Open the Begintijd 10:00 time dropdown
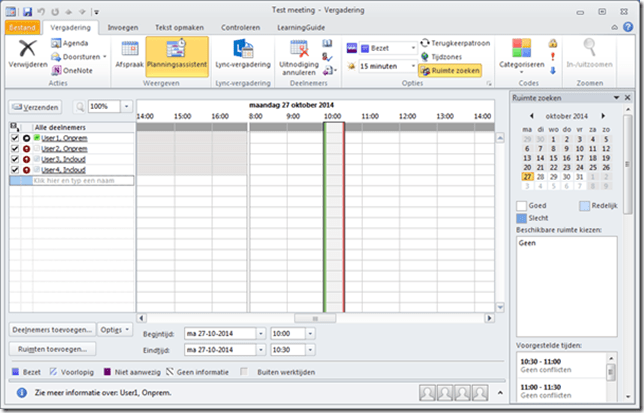Screen dimensions: 644x413 pyautogui.click(x=313, y=333)
